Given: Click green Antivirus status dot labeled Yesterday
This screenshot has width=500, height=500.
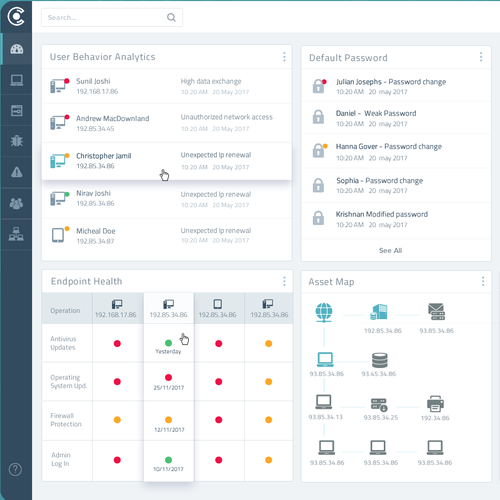Looking at the screenshot, I should pyautogui.click(x=168, y=343).
